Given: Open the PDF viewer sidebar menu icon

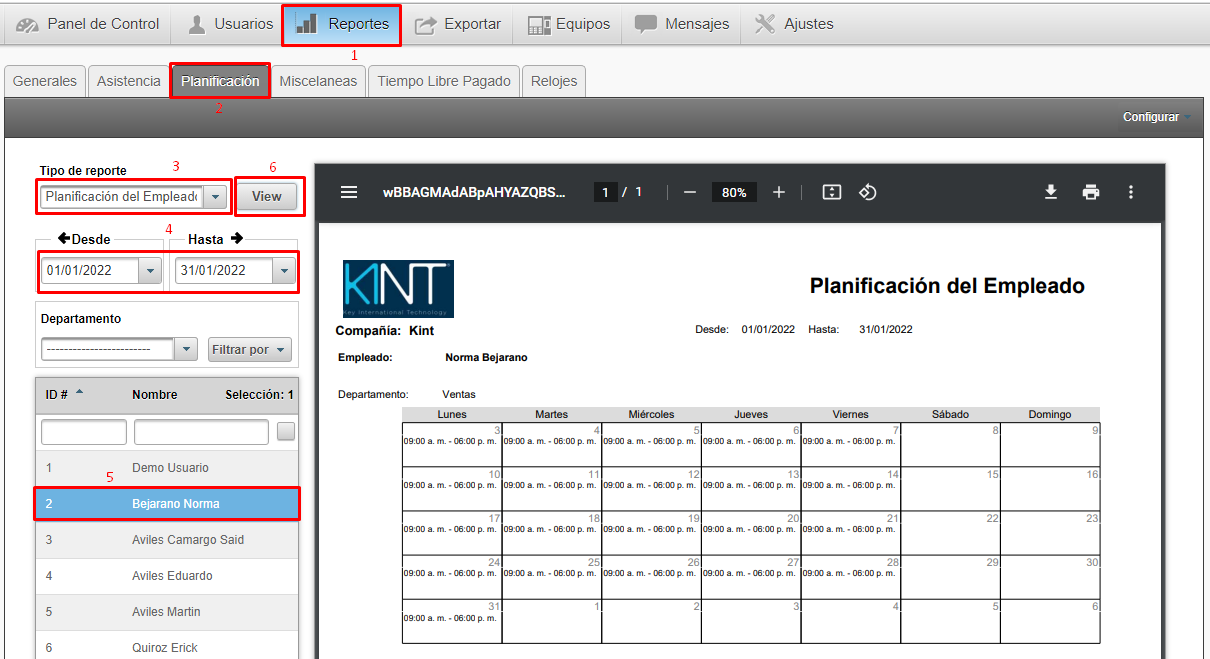Looking at the screenshot, I should 349,192.
